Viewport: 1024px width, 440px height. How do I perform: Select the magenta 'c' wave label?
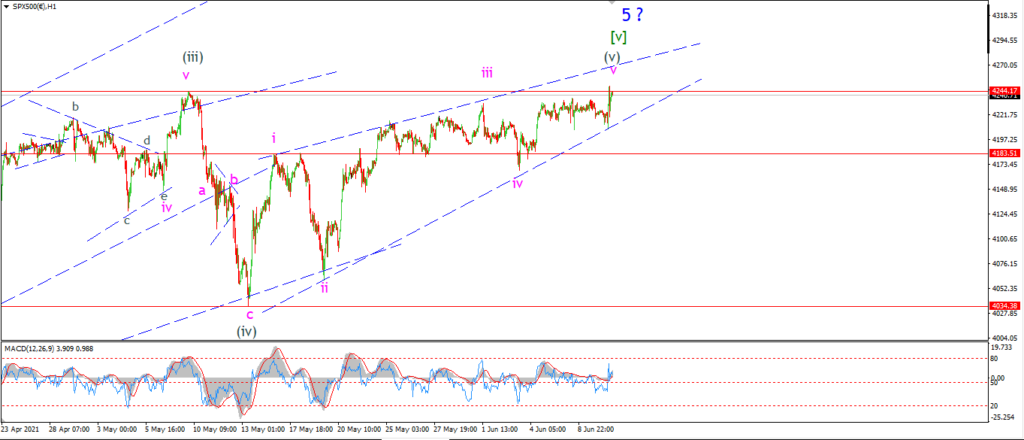249,314
